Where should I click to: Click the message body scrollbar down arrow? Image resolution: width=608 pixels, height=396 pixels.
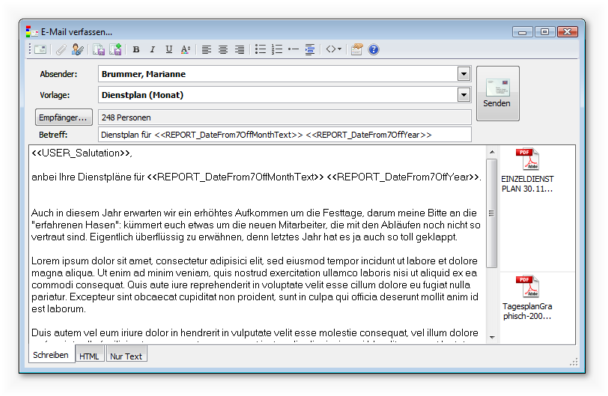492,337
